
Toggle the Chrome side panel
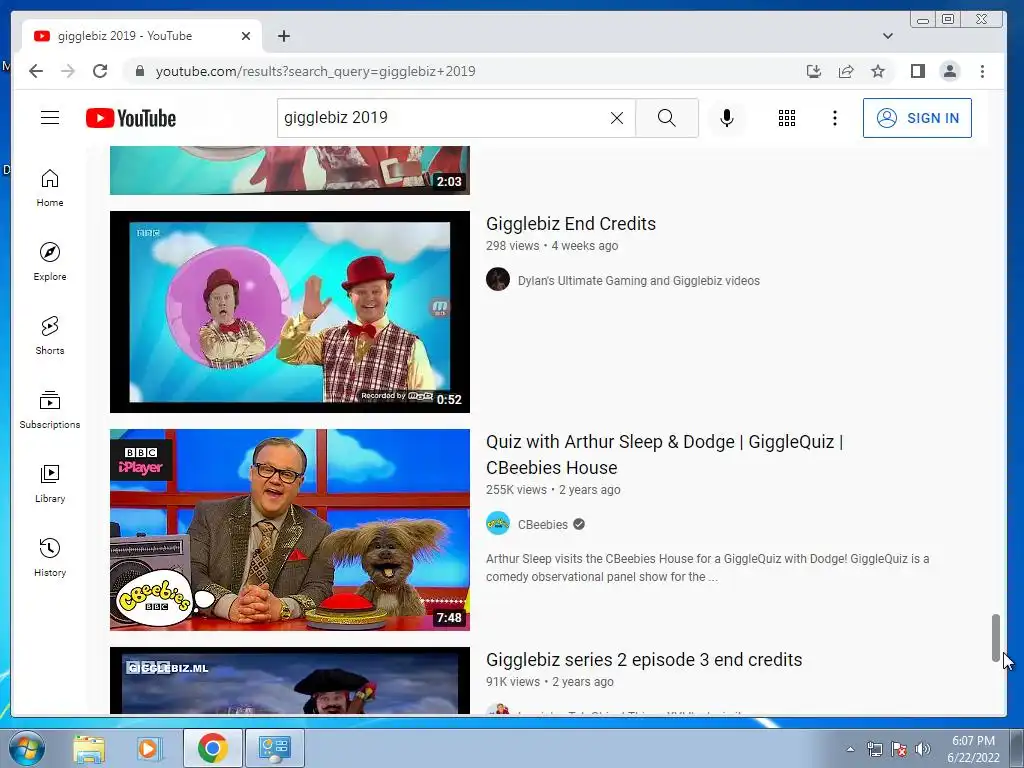click(x=918, y=71)
